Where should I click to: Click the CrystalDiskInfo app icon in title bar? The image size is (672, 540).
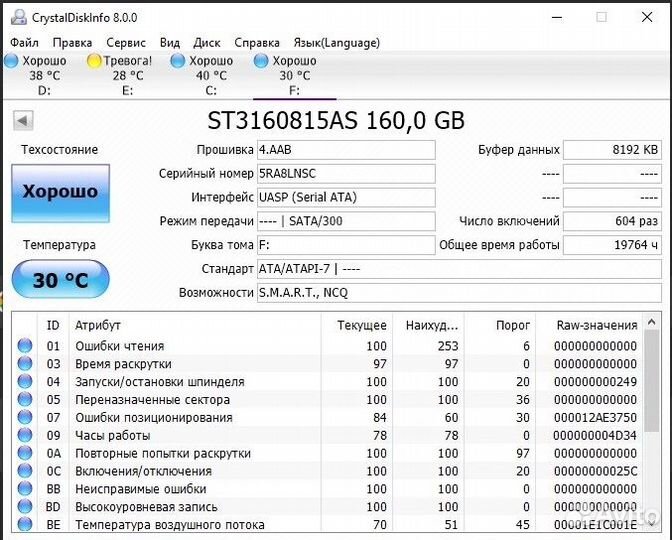click(x=19, y=17)
